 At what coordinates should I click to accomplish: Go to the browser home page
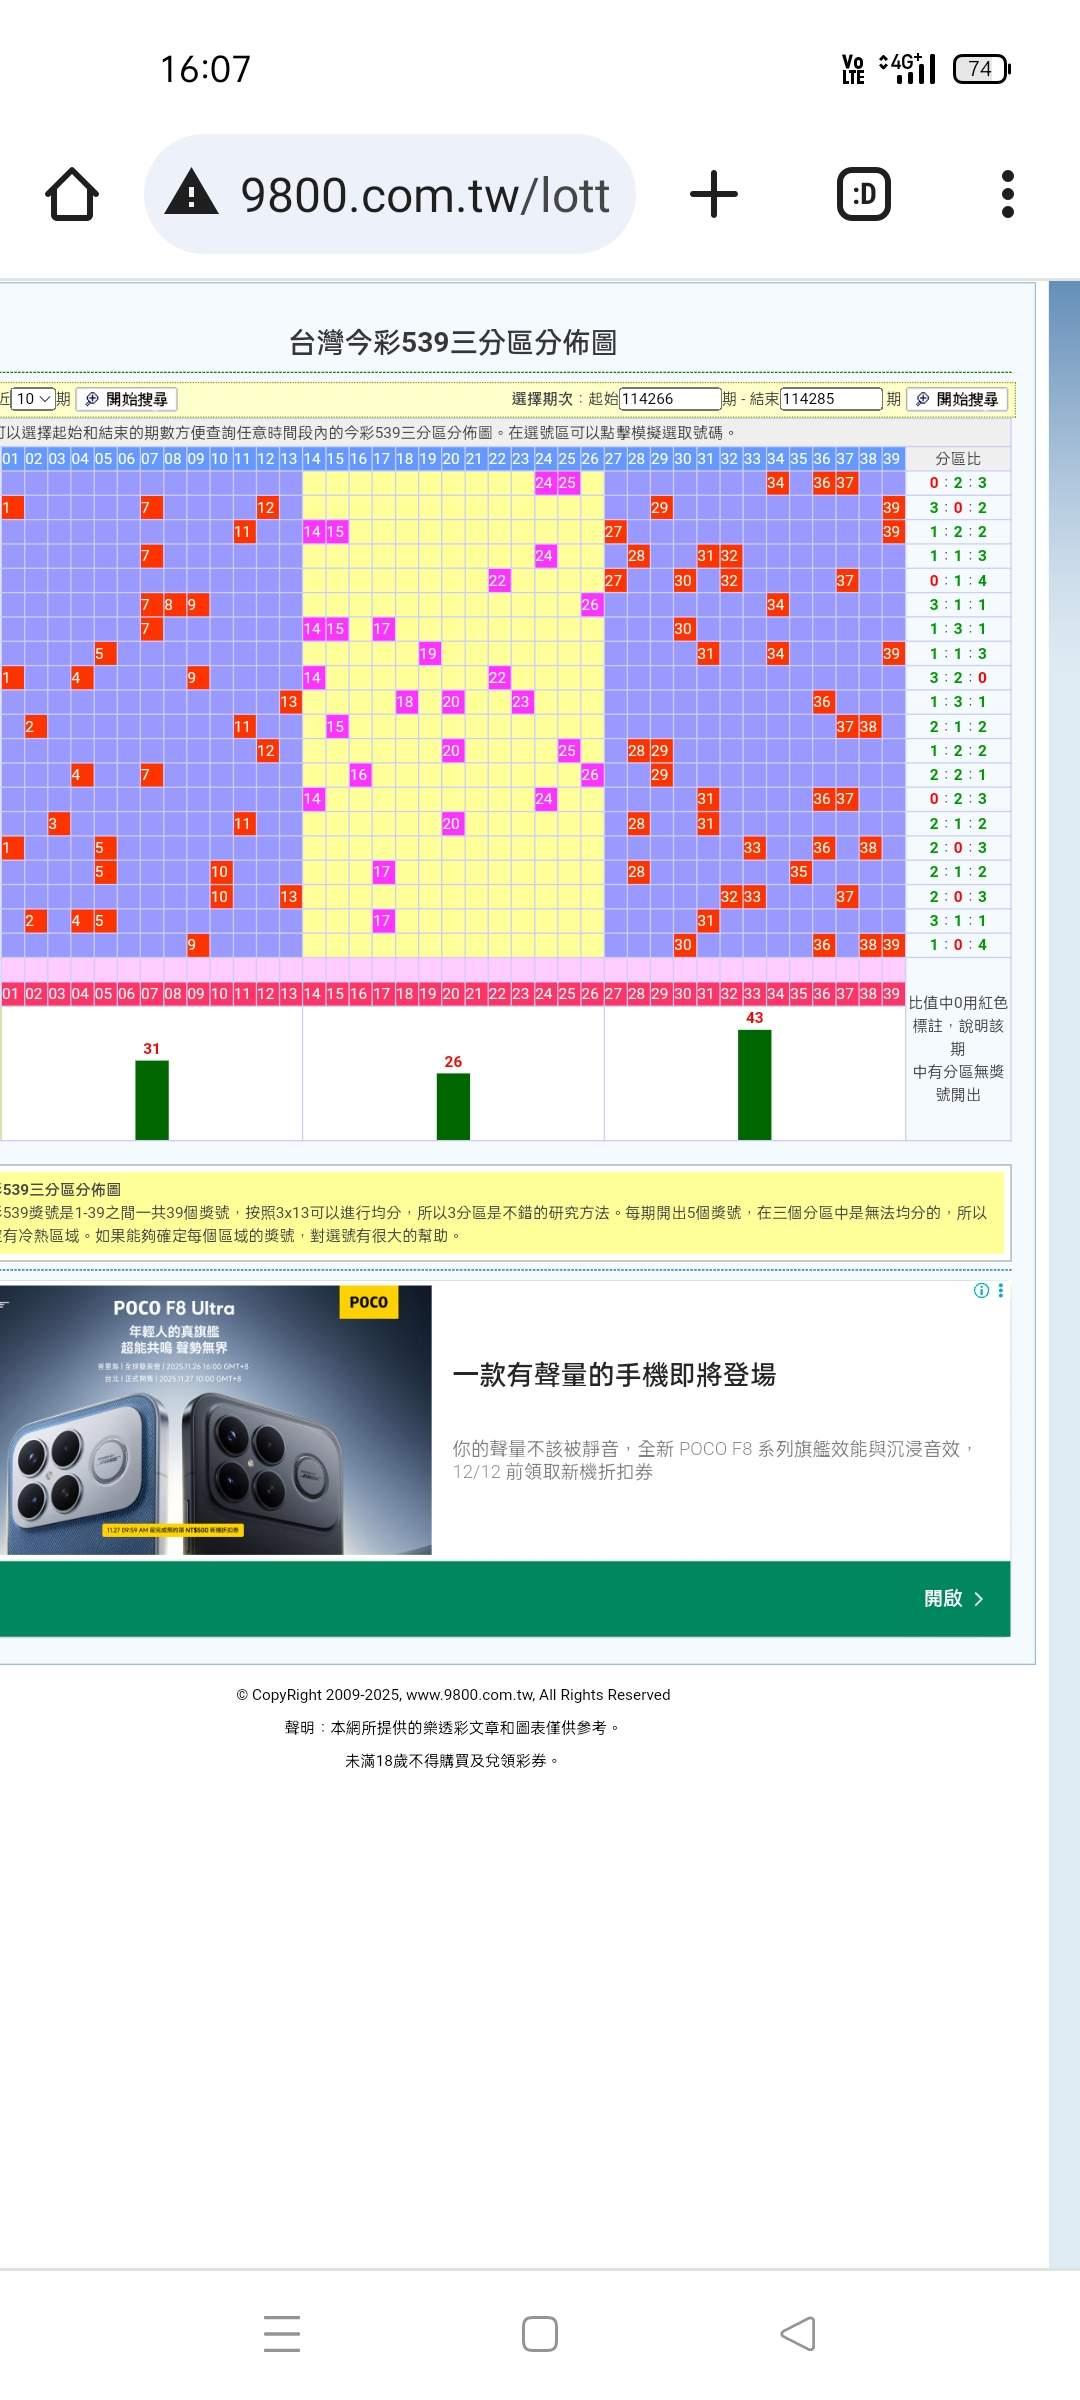click(72, 194)
